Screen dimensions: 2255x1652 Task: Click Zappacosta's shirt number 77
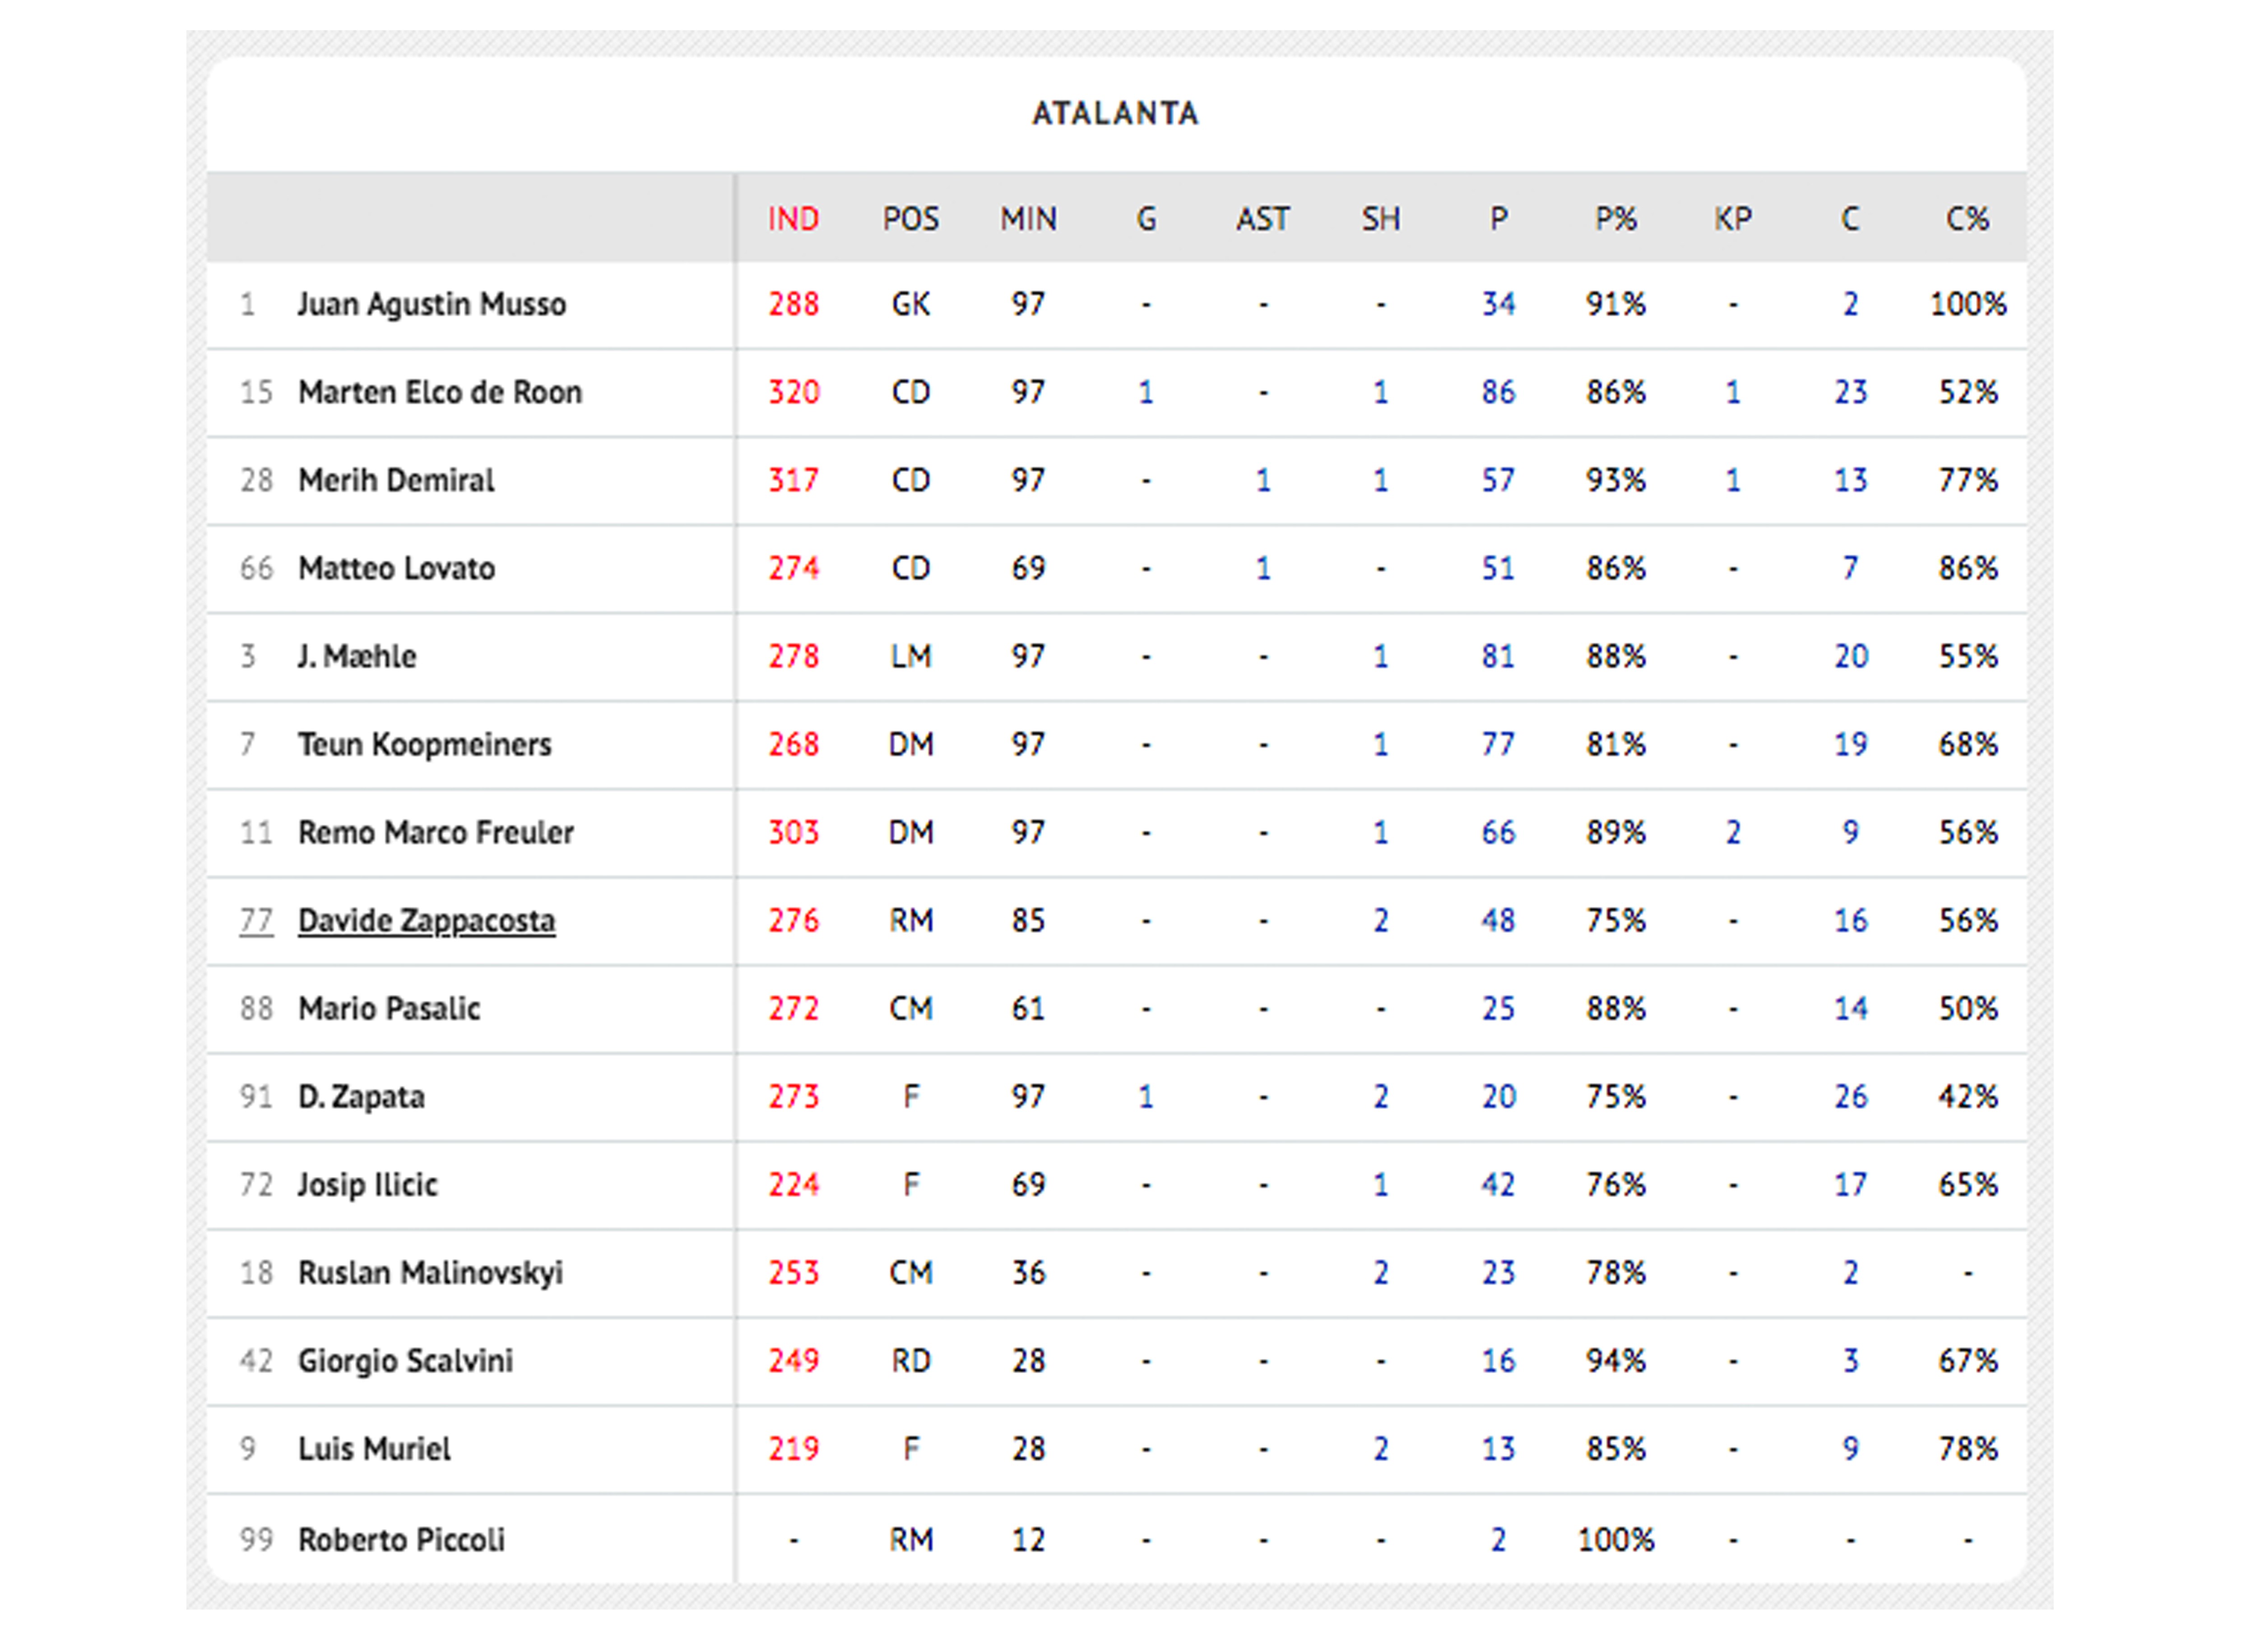click(255, 921)
